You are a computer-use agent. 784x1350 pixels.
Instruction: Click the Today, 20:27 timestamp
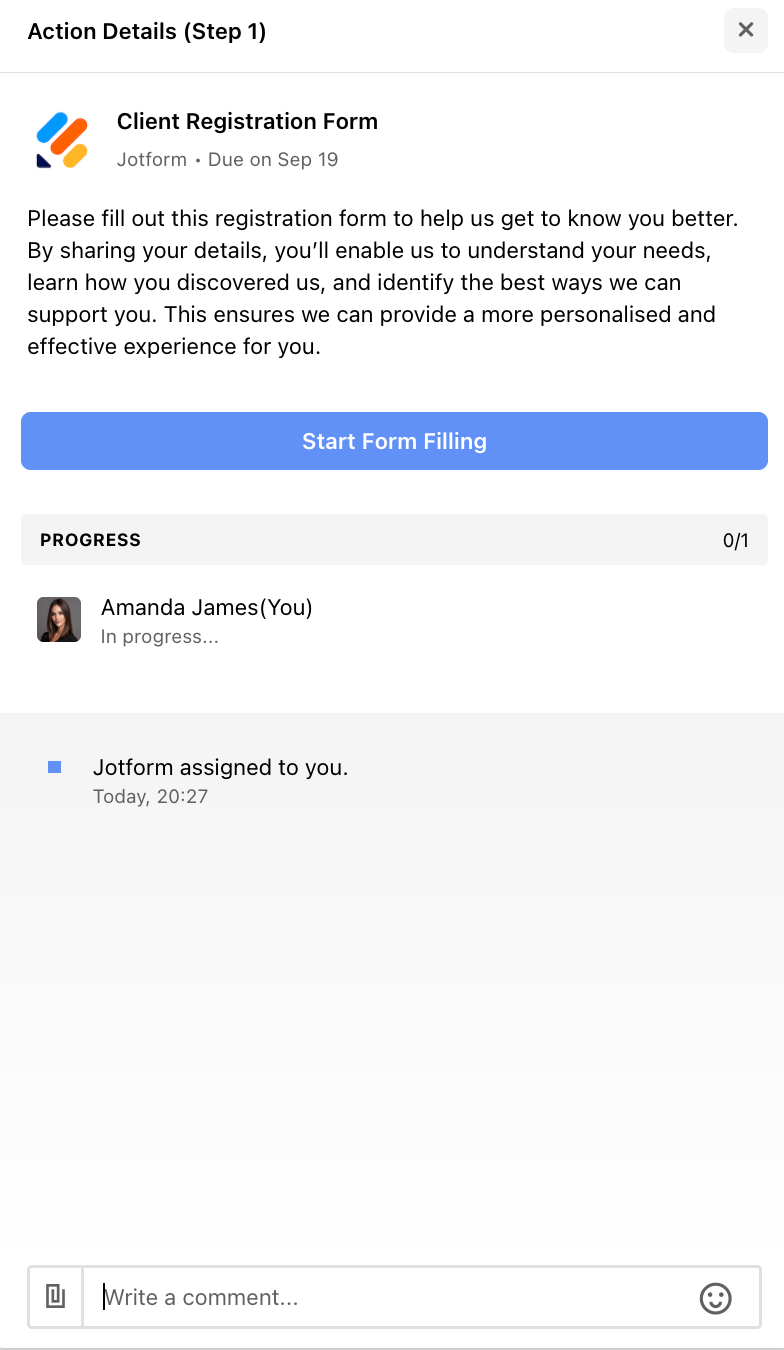pyautogui.click(x=150, y=797)
